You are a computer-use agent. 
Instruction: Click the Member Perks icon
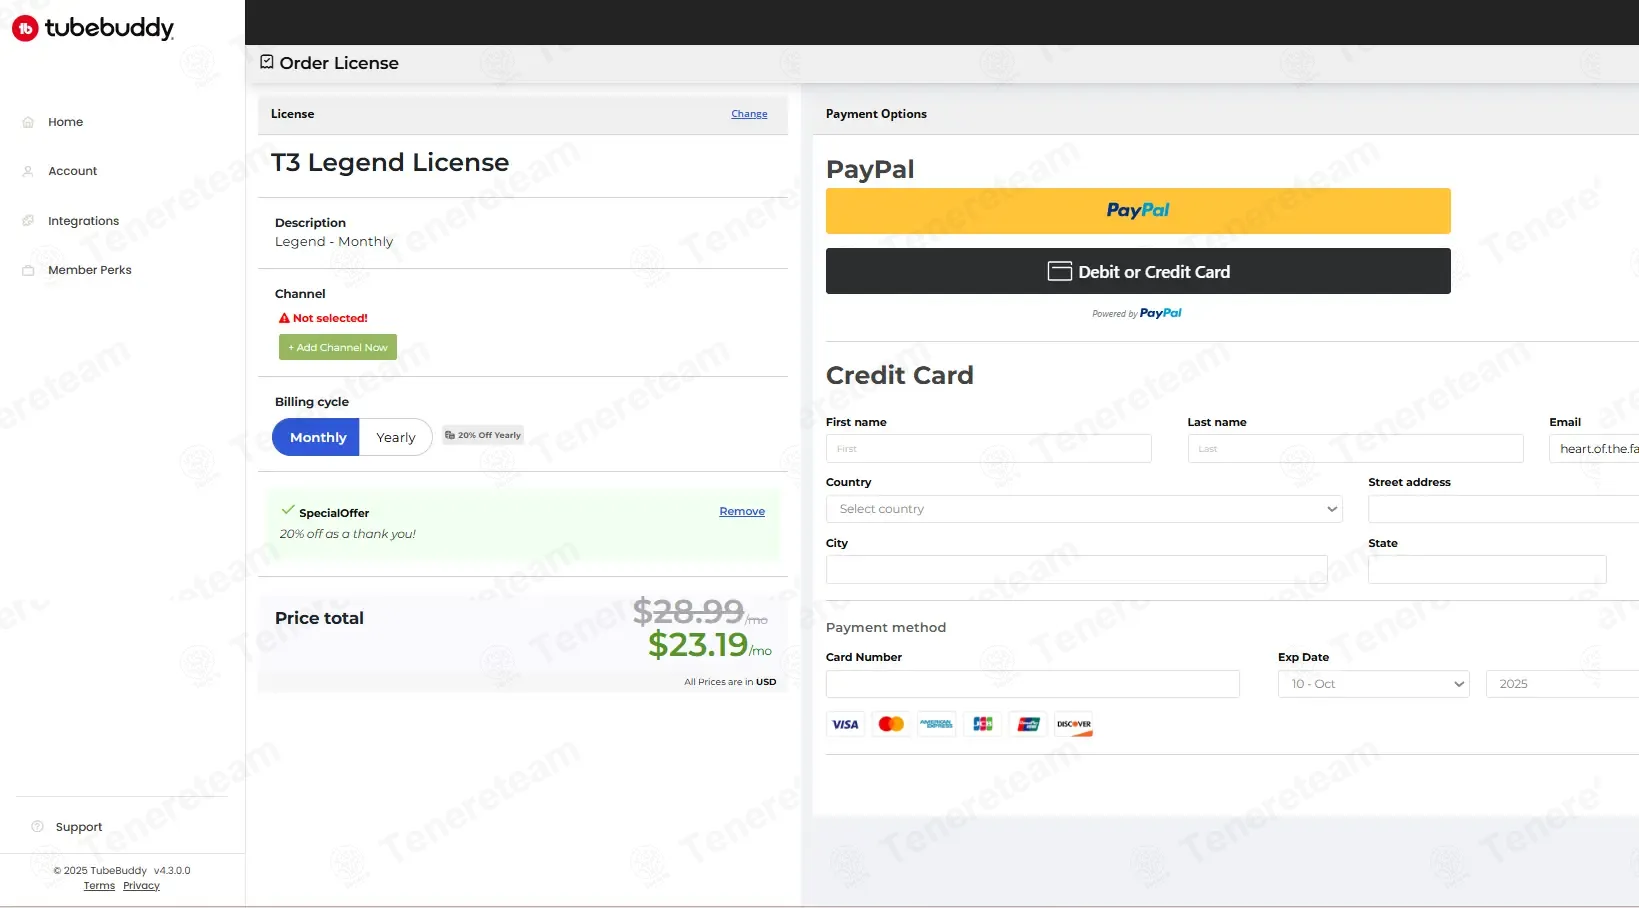pos(28,270)
